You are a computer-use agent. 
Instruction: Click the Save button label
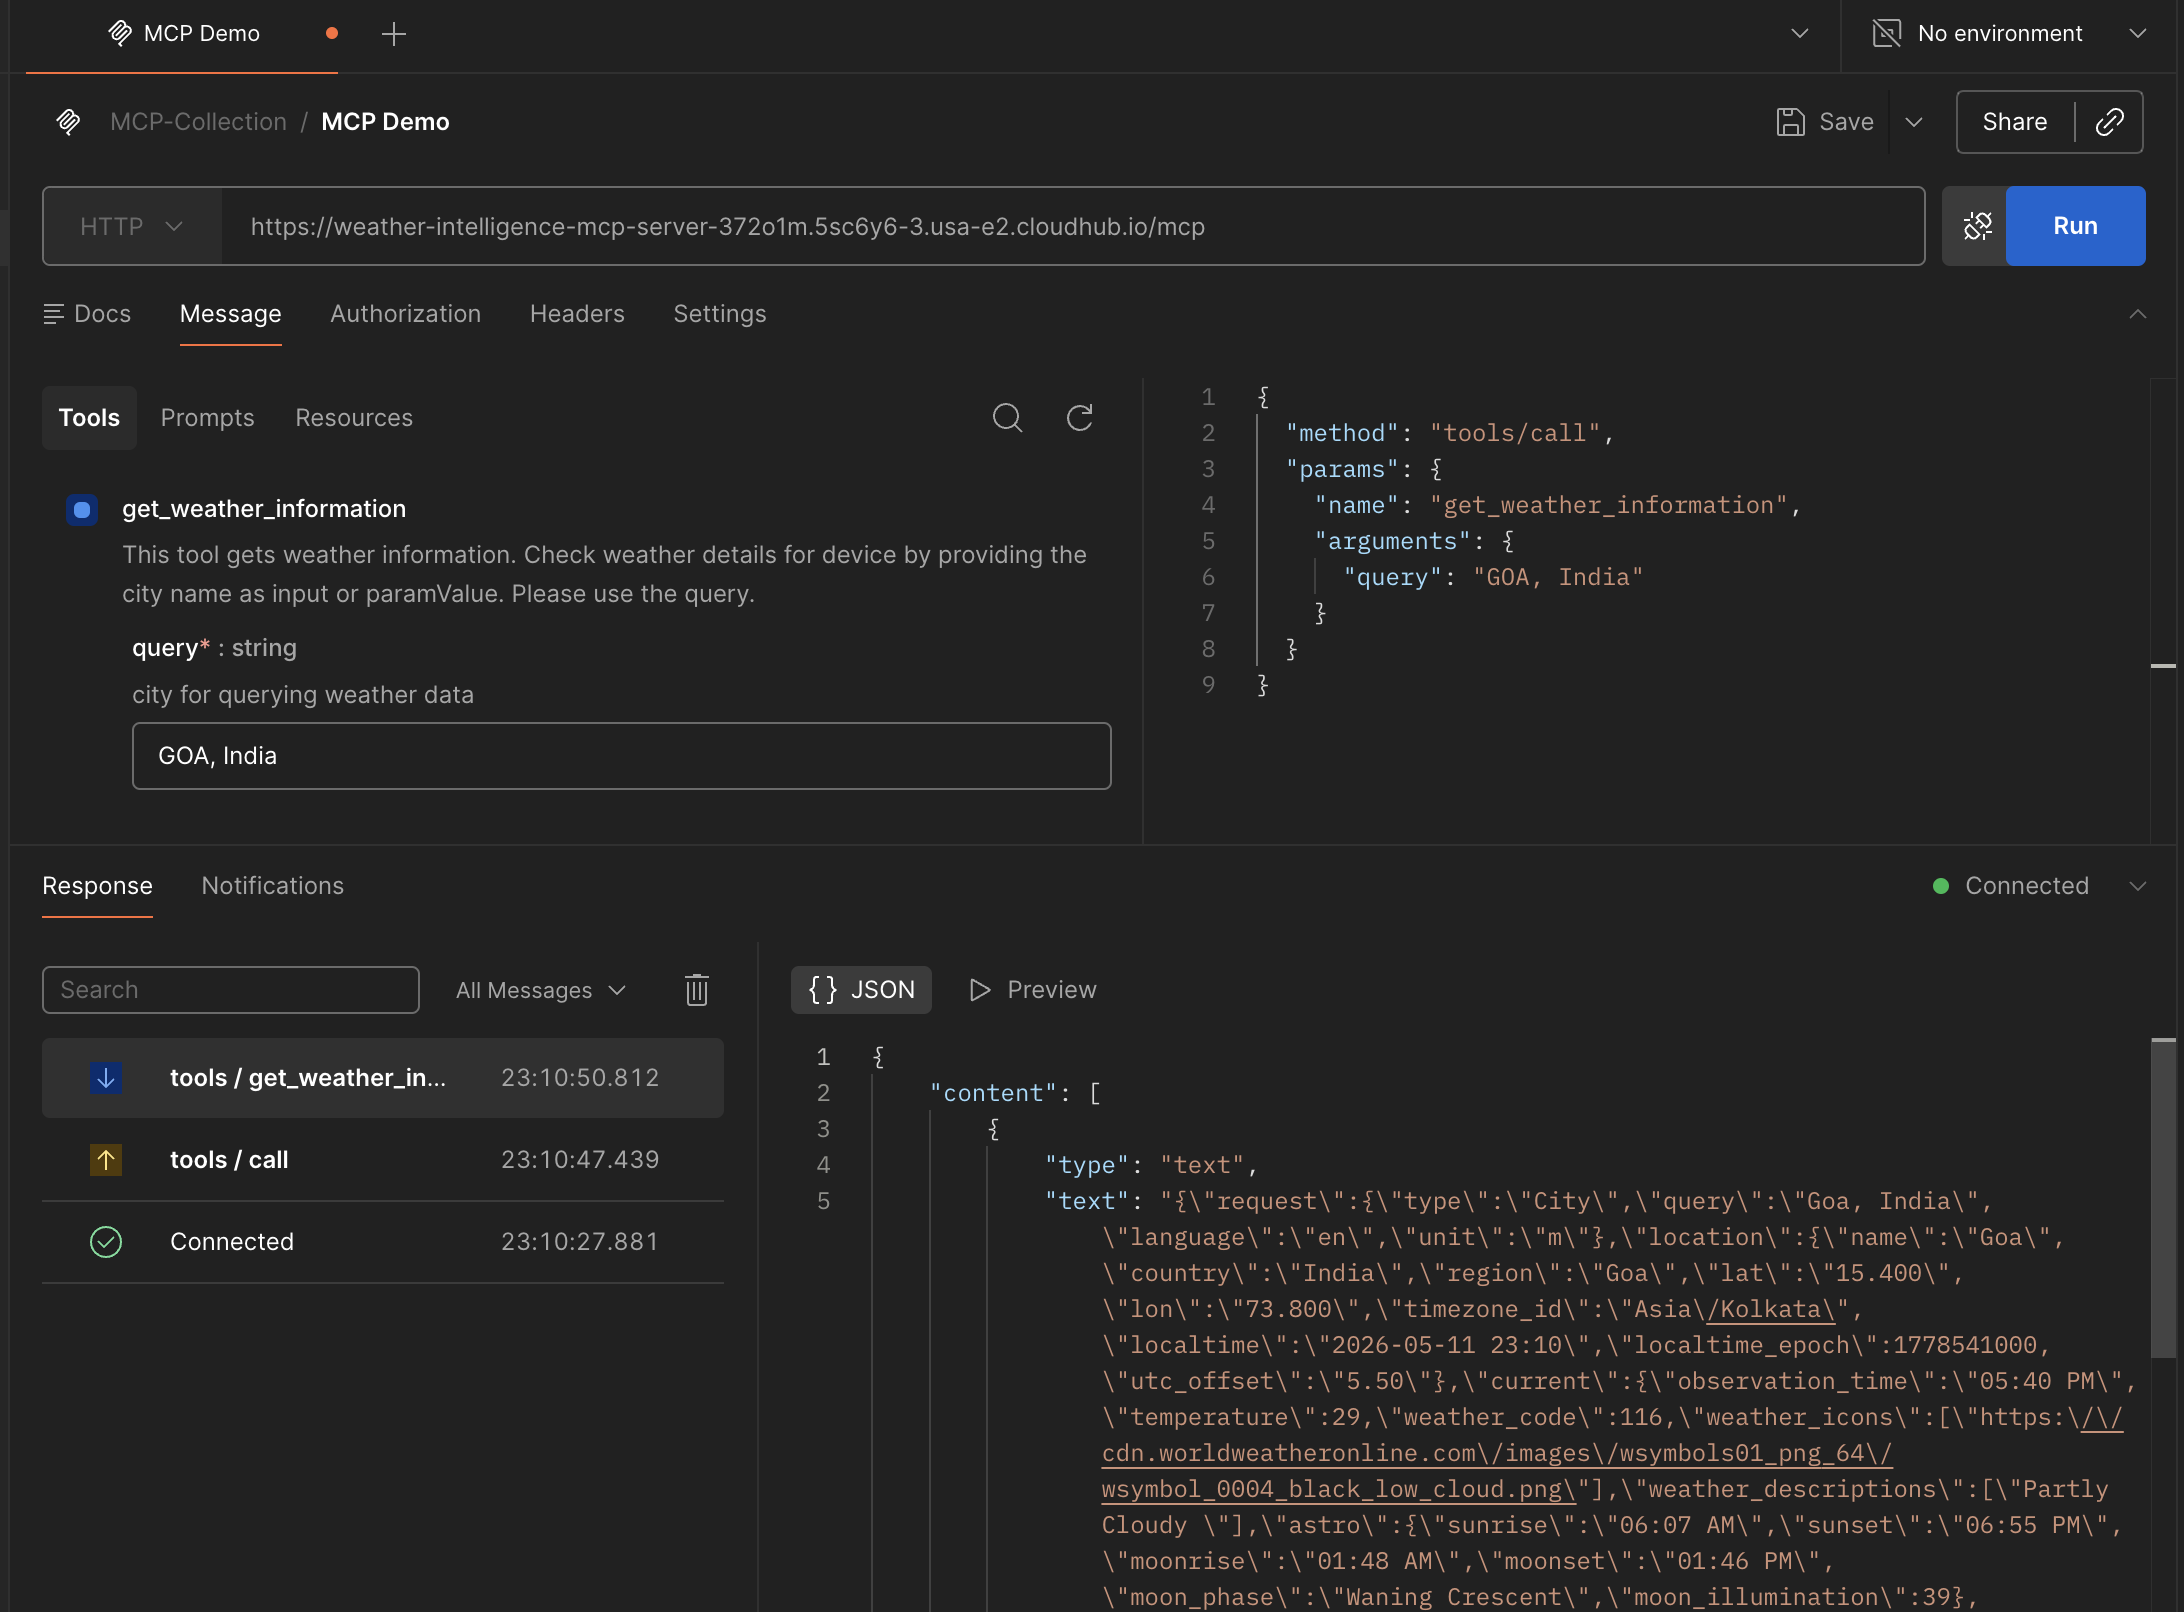click(x=1846, y=122)
